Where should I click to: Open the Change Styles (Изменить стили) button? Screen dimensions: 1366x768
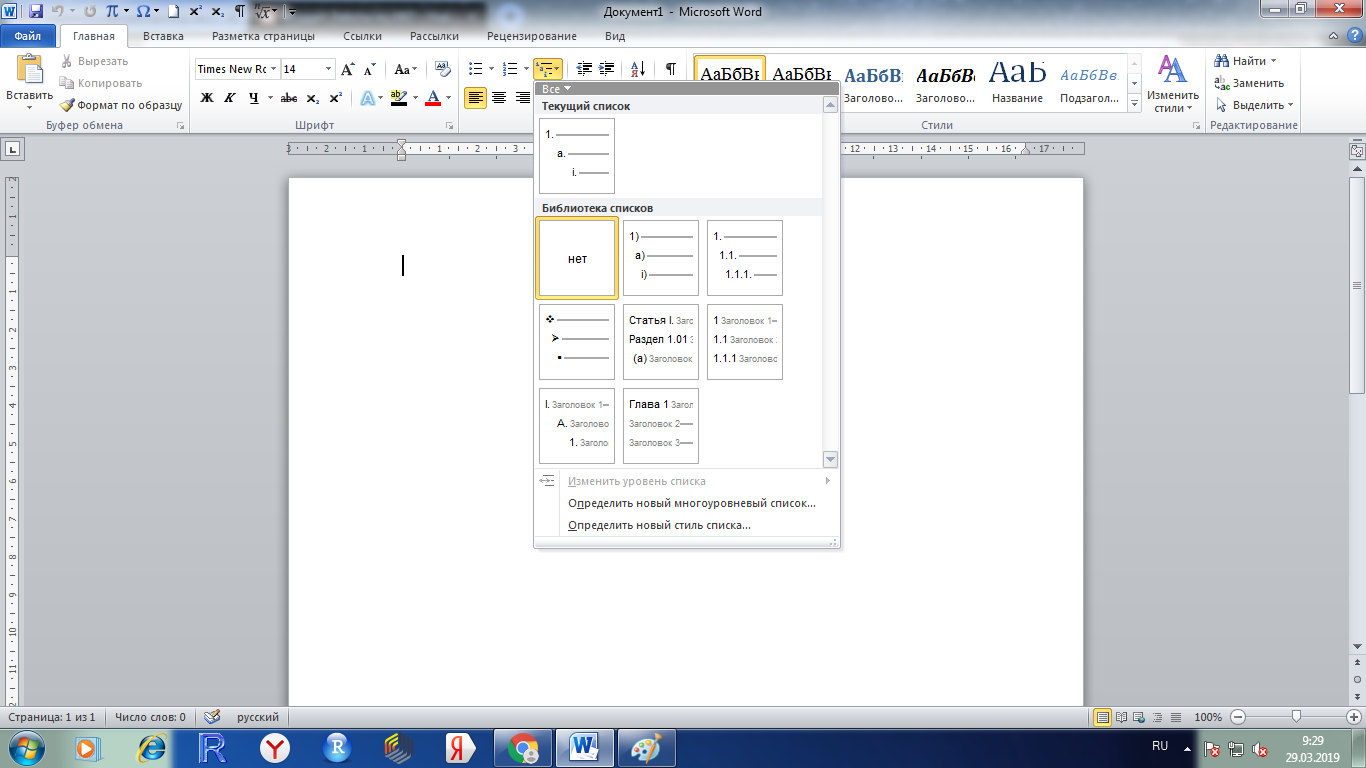1172,84
